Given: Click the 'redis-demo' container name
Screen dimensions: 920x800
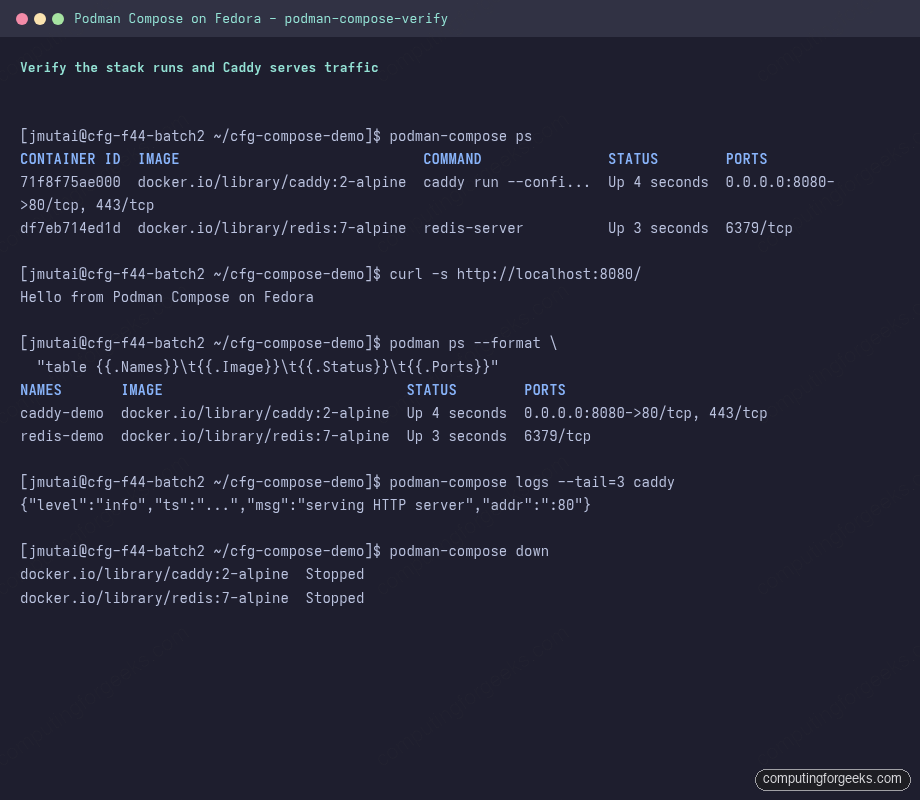Looking at the screenshot, I should 62,436.
